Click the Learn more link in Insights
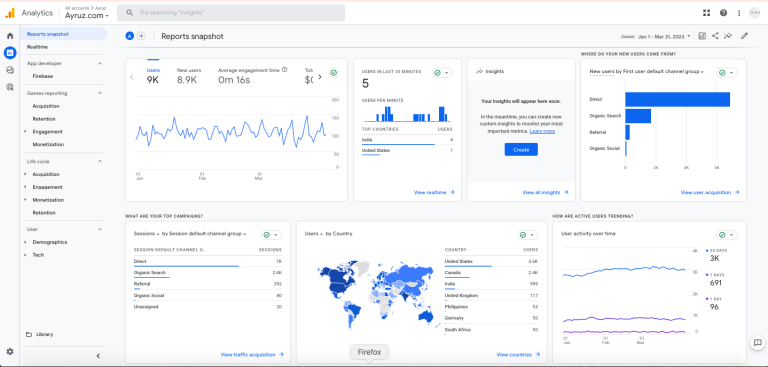This screenshot has height=367, width=768. coord(542,131)
